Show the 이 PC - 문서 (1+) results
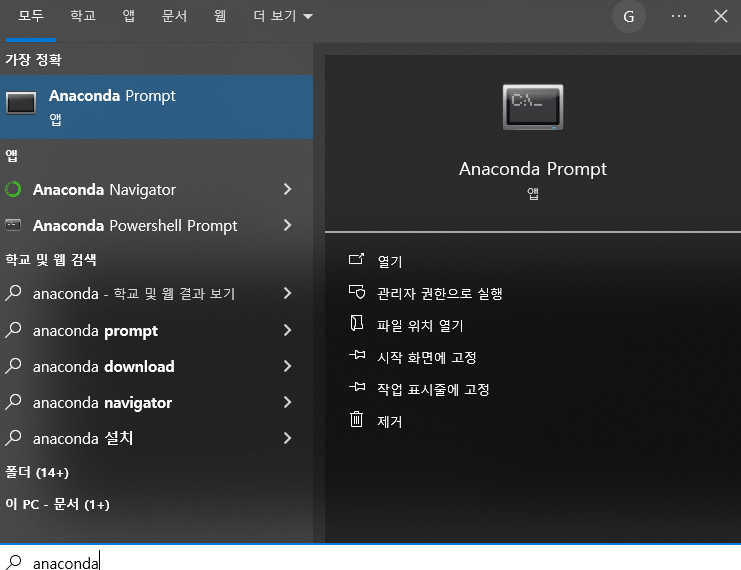 [x=57, y=504]
